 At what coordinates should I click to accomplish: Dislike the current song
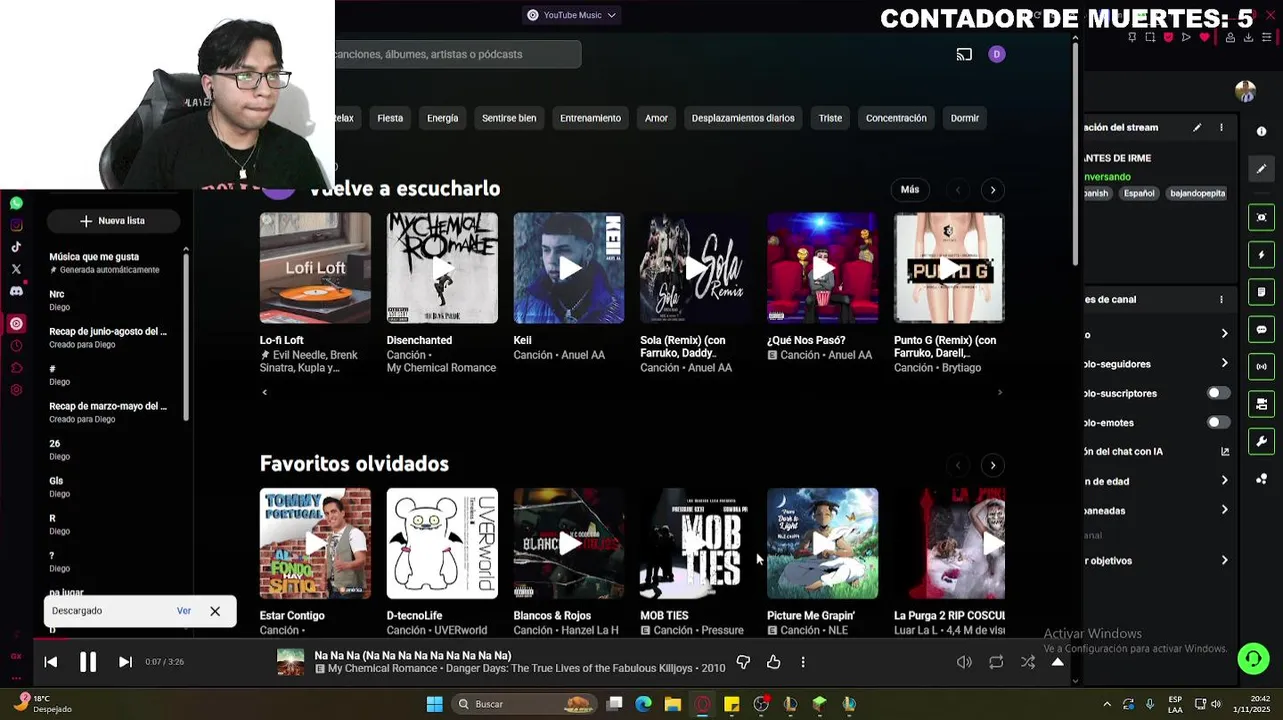pyautogui.click(x=743, y=662)
